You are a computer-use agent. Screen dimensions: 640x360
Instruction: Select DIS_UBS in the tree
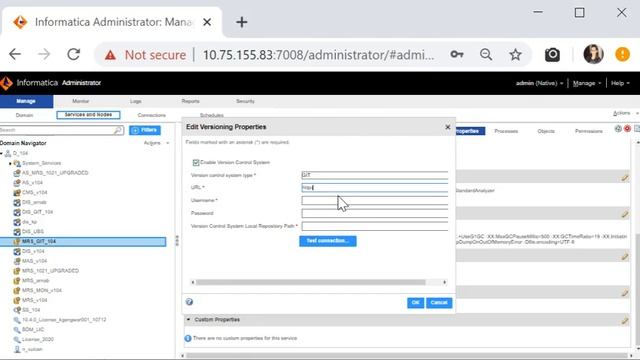33,232
